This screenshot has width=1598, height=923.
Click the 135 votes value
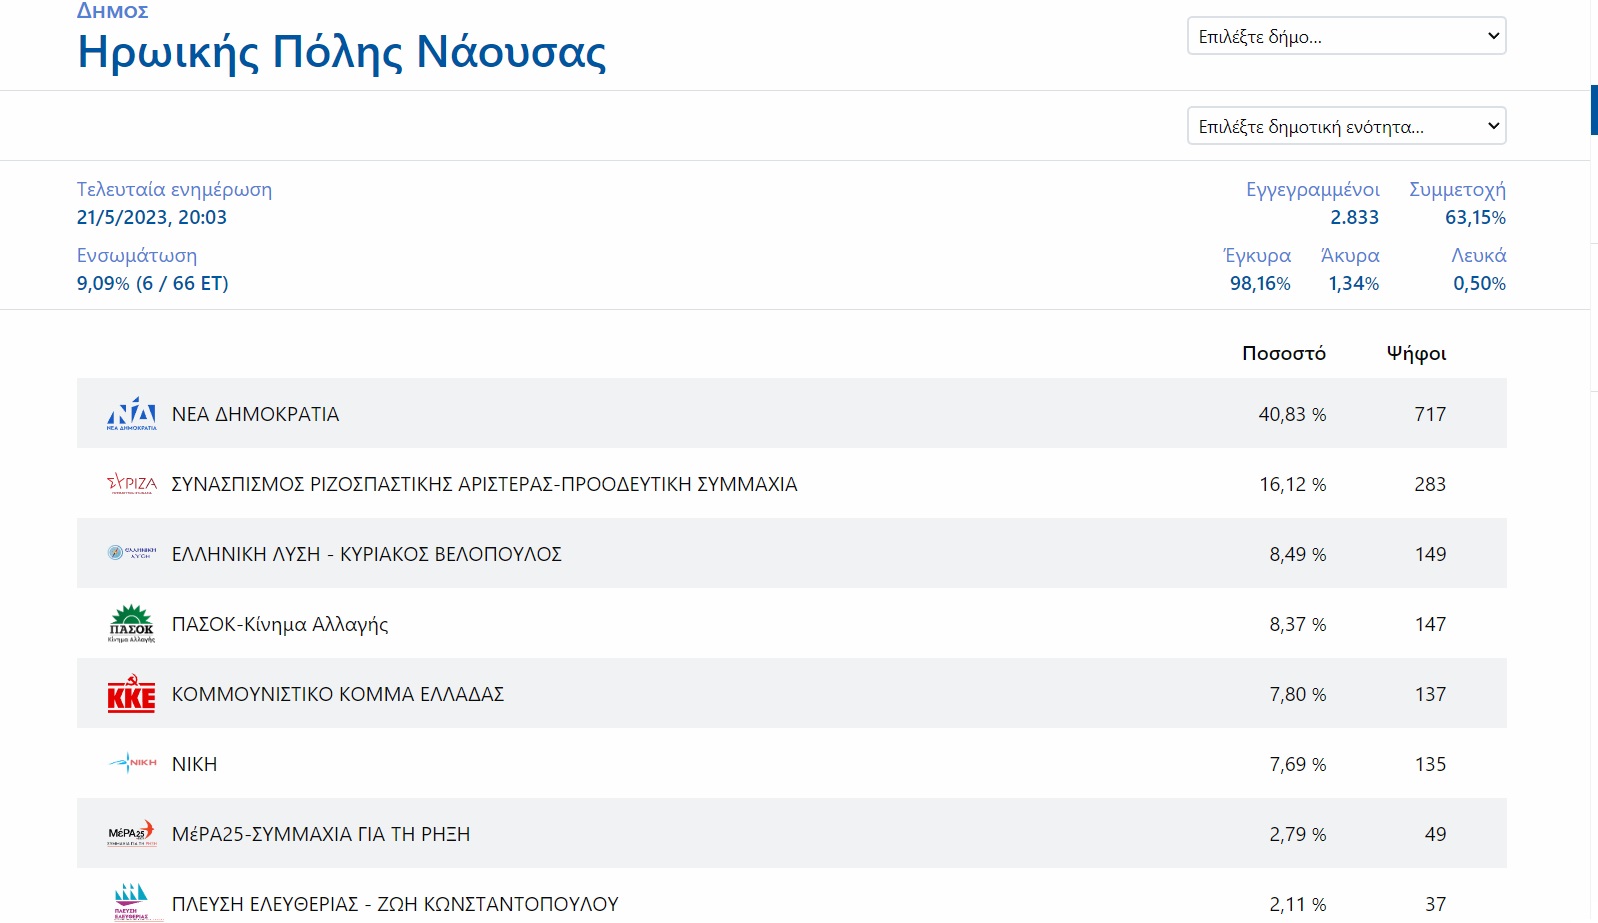1430,764
